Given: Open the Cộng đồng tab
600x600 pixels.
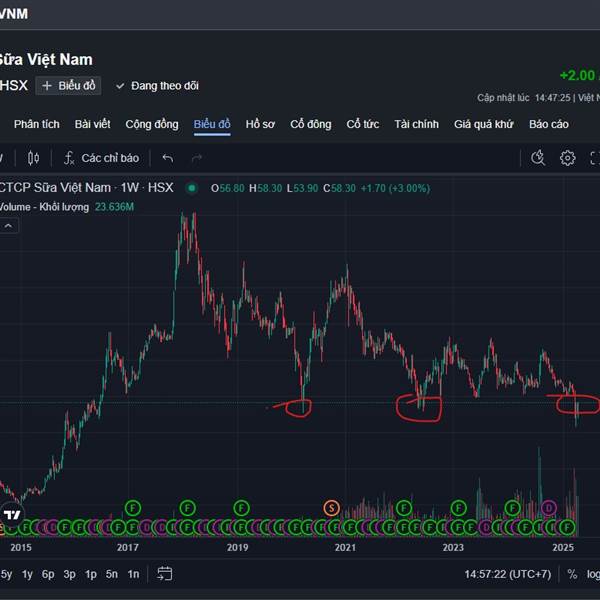Looking at the screenshot, I should coord(152,124).
